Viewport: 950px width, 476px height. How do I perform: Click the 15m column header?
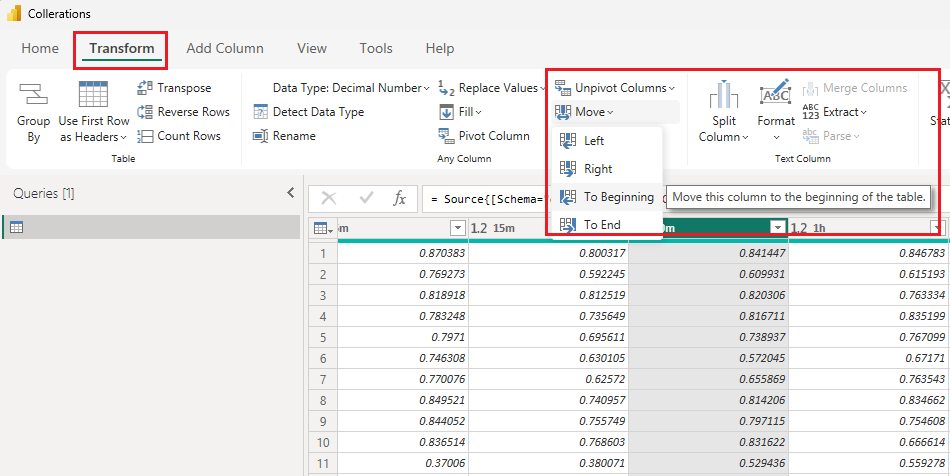click(x=548, y=227)
